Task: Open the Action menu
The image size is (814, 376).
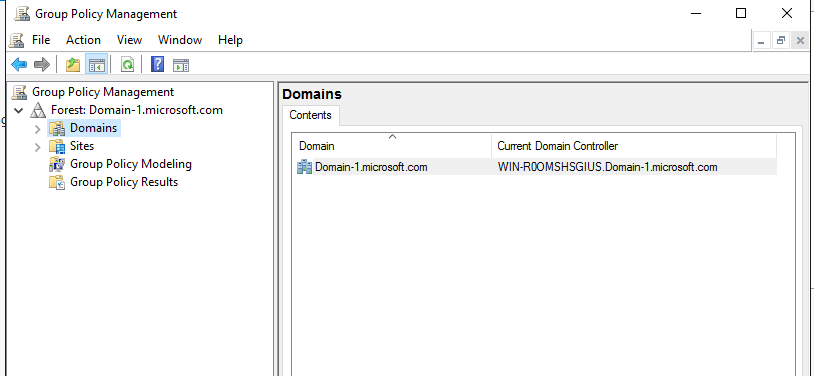Action: [x=83, y=40]
